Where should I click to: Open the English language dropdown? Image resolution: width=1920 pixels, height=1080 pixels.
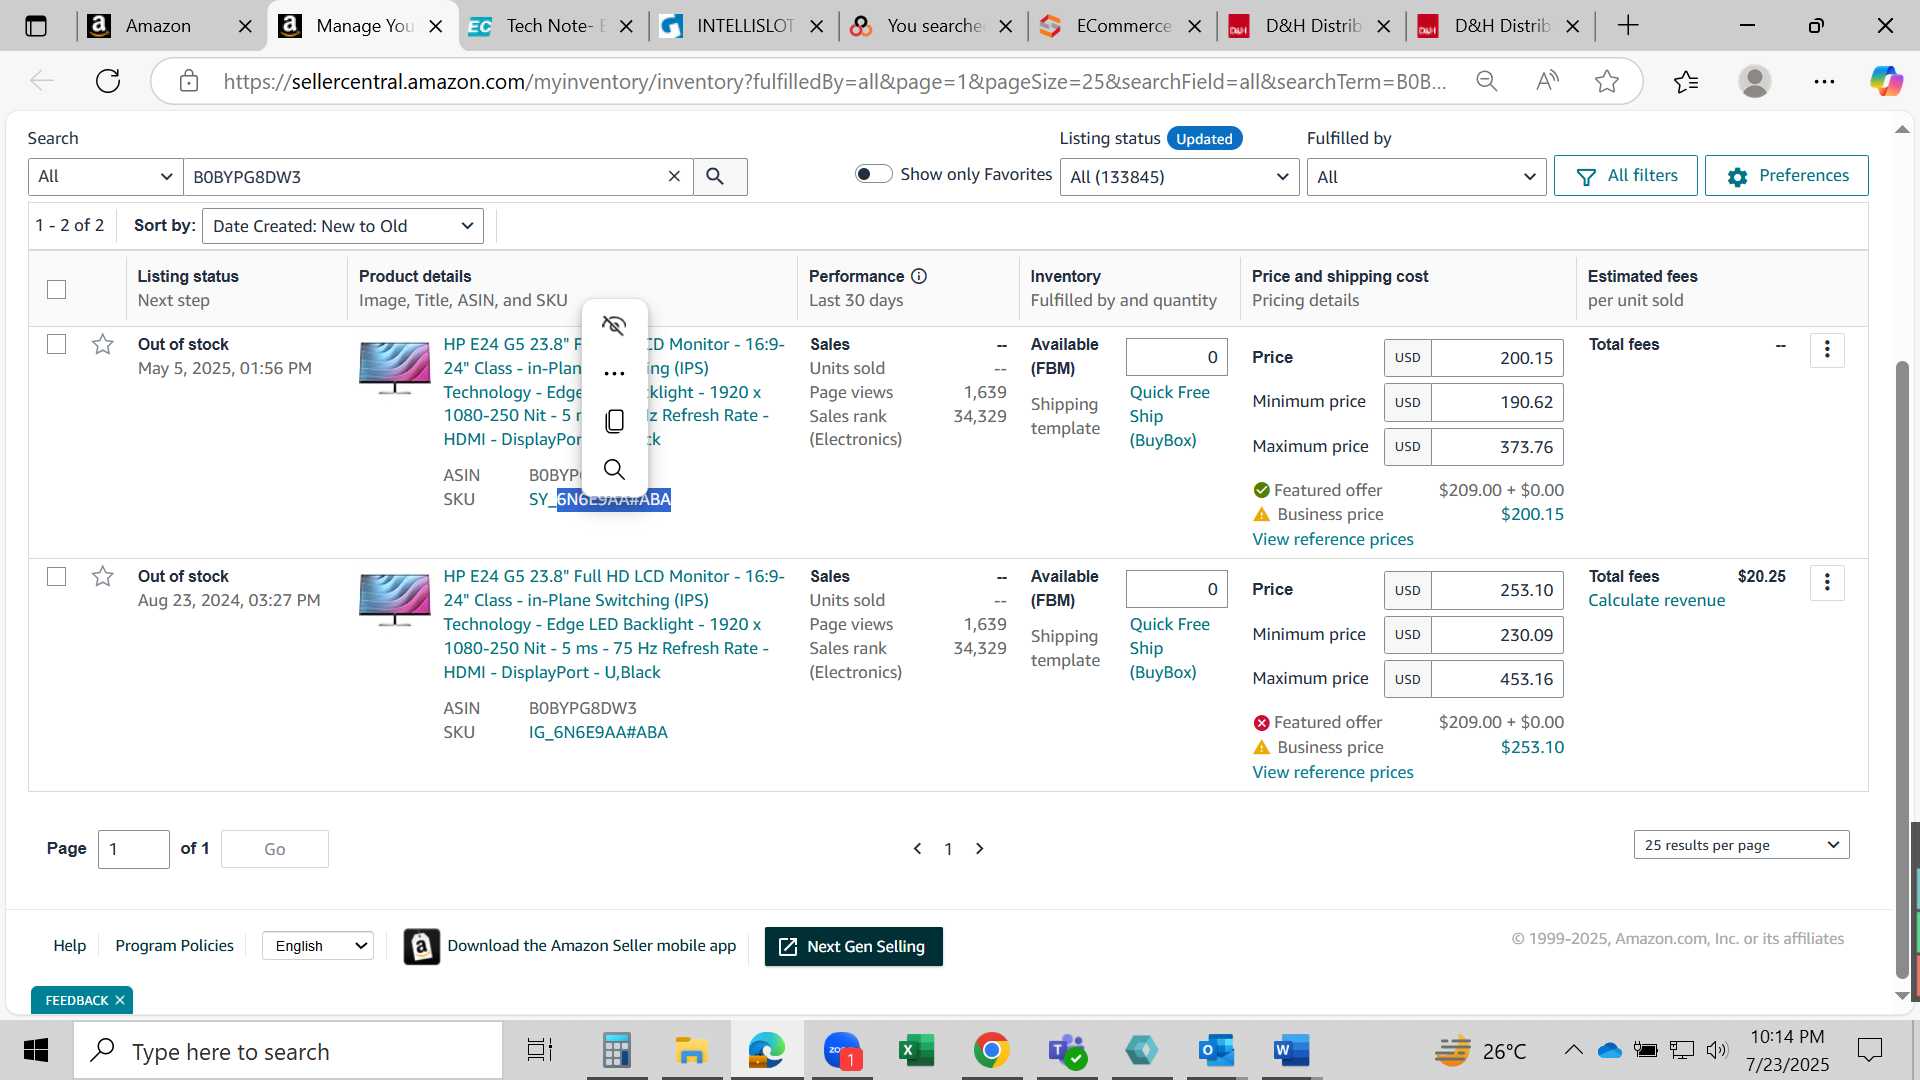pos(318,946)
